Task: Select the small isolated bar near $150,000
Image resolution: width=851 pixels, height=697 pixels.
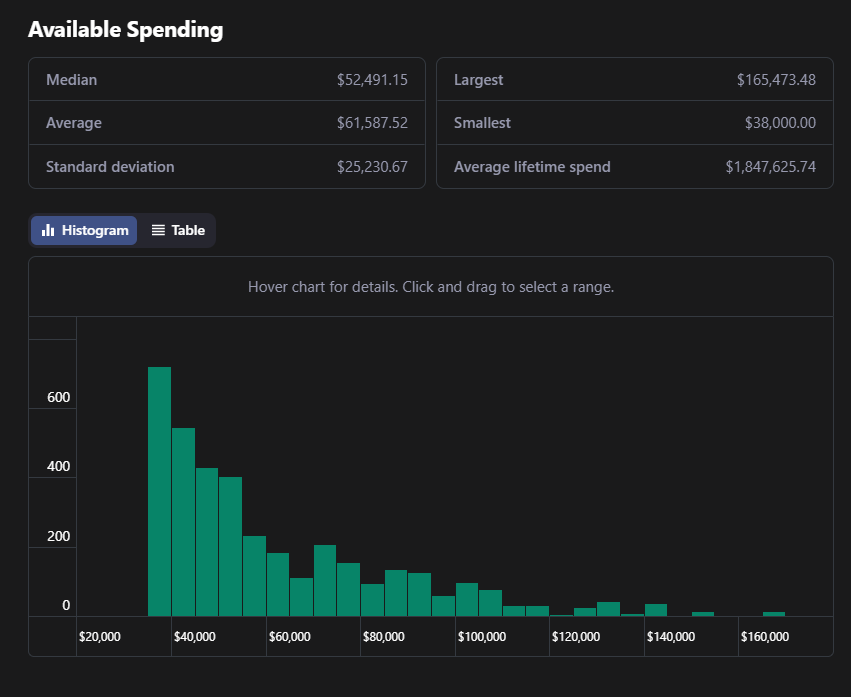Action: tap(703, 613)
